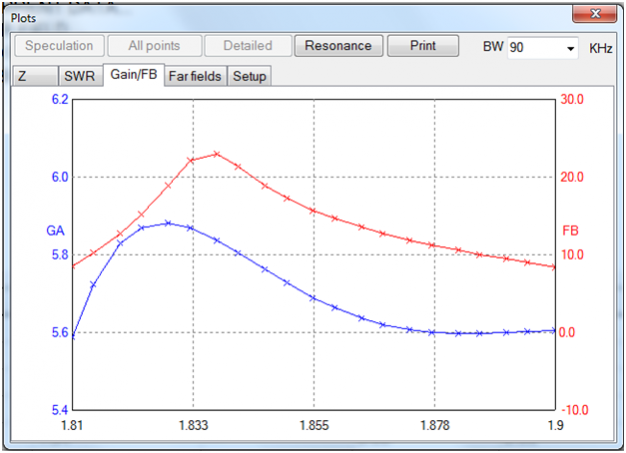Switch to the Setup tab
Image resolution: width=626 pixels, height=453 pixels.
[x=250, y=76]
